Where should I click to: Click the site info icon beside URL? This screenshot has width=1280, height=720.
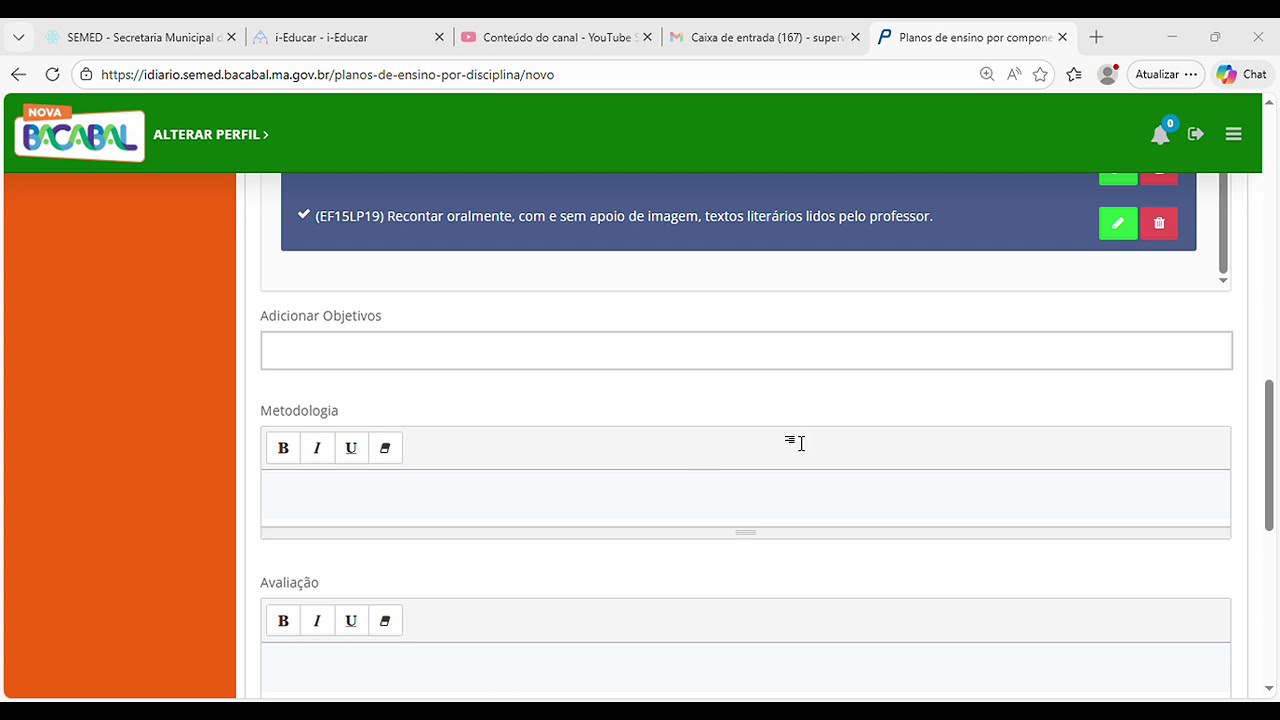pos(87,74)
